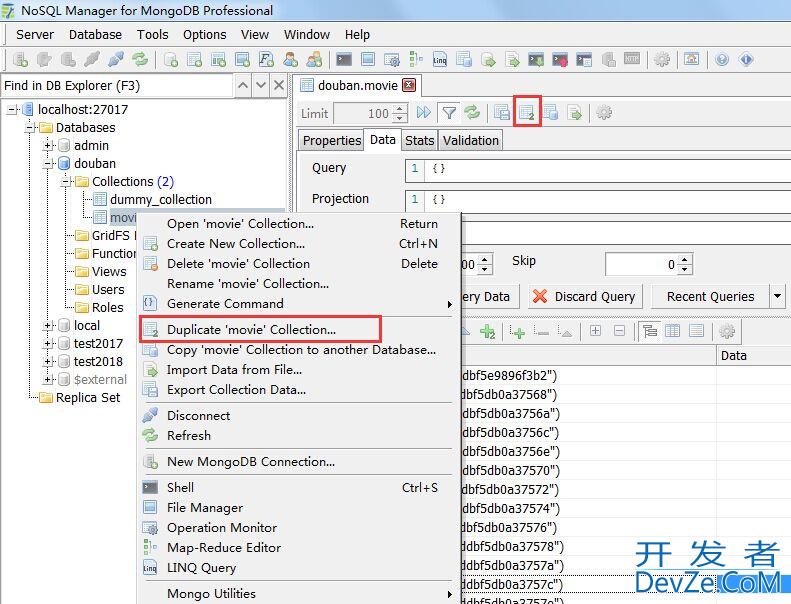Click the Query editor field

click(x=598, y=170)
